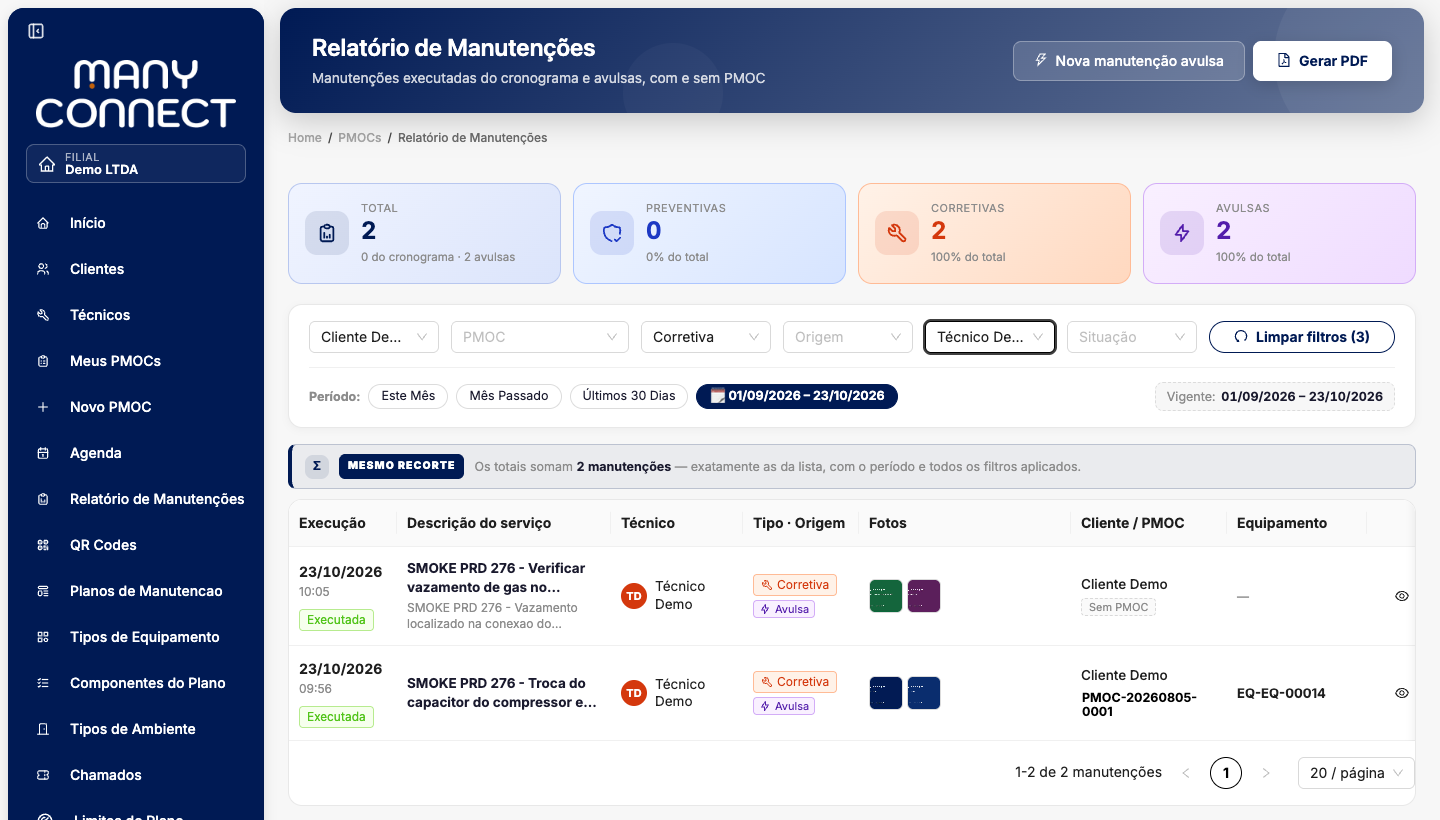Open the 20 / página page size dropdown
This screenshot has height=820, width=1440.
pos(1356,773)
